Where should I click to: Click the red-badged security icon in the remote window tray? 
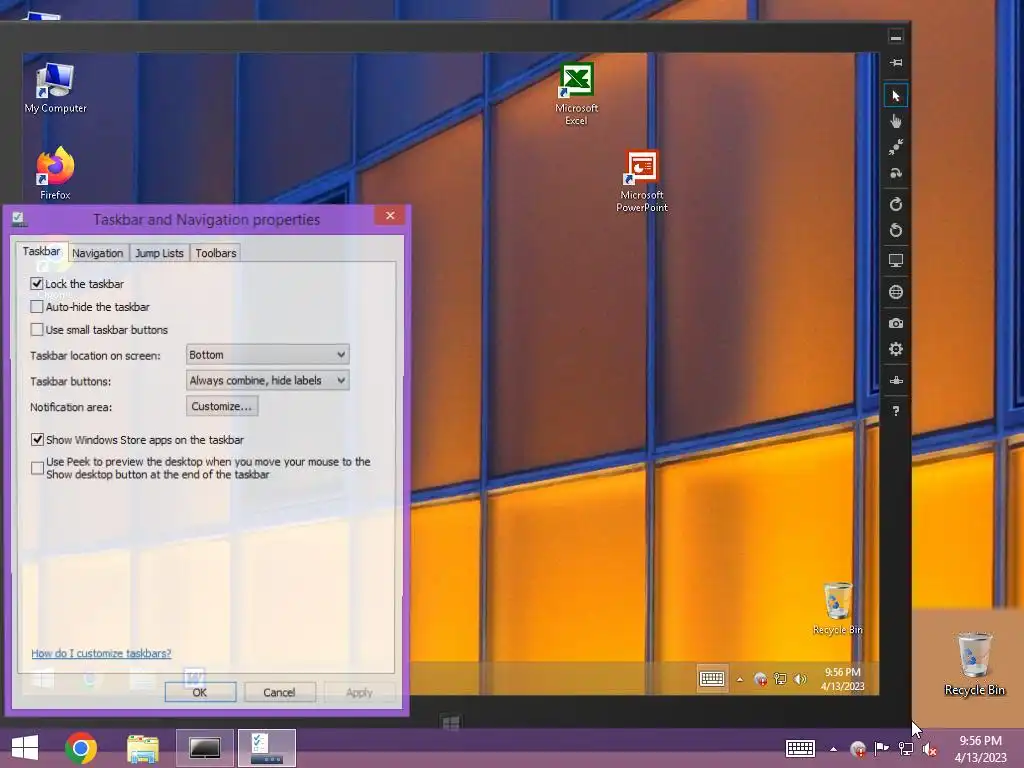760,679
